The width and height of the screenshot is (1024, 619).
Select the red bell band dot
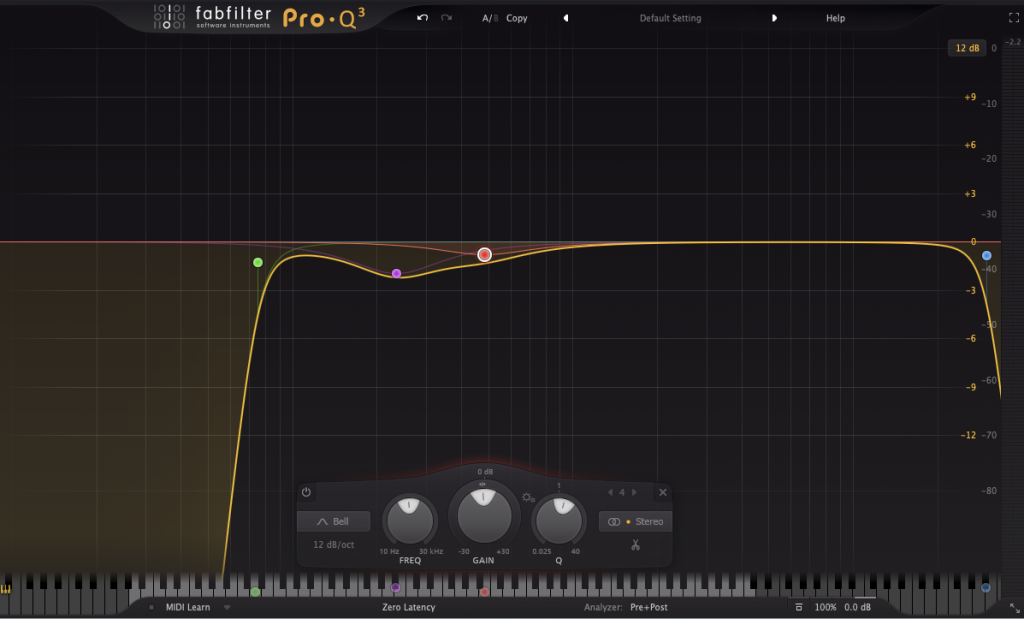(485, 255)
